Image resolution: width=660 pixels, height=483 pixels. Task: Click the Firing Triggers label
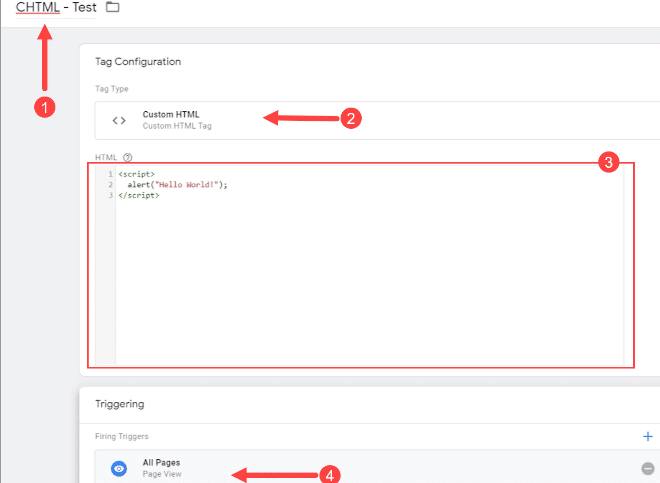coord(122,436)
